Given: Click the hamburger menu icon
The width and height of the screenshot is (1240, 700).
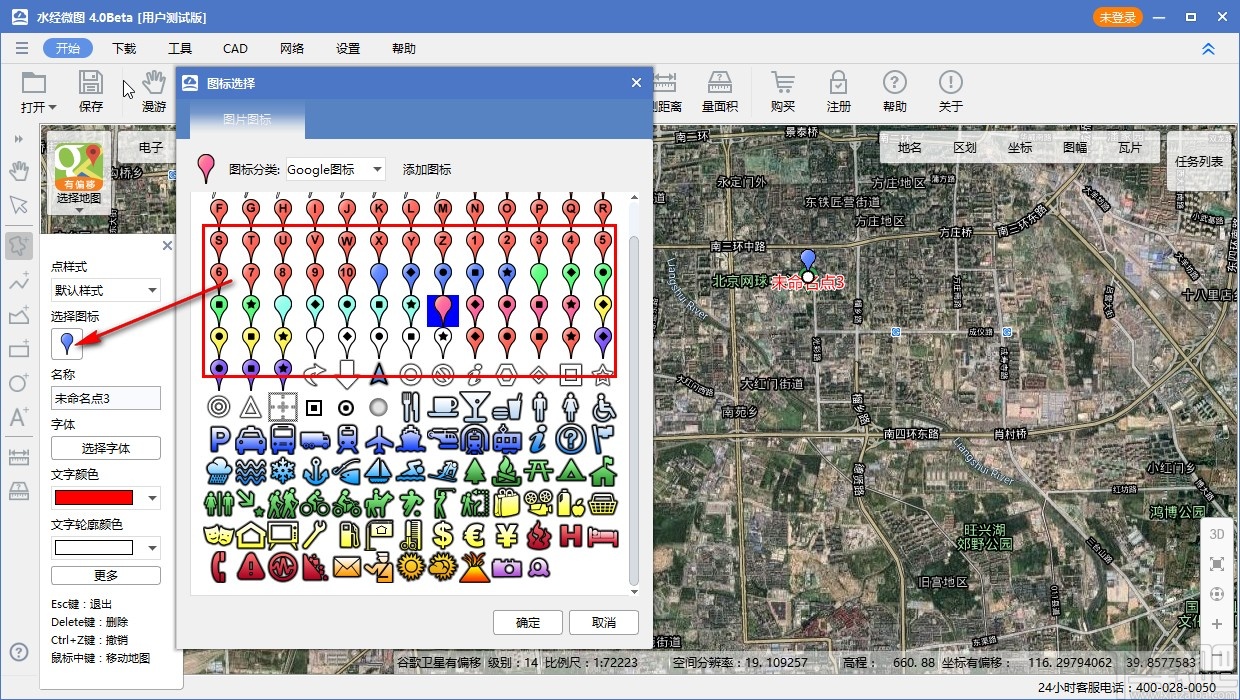Looking at the screenshot, I should point(22,48).
